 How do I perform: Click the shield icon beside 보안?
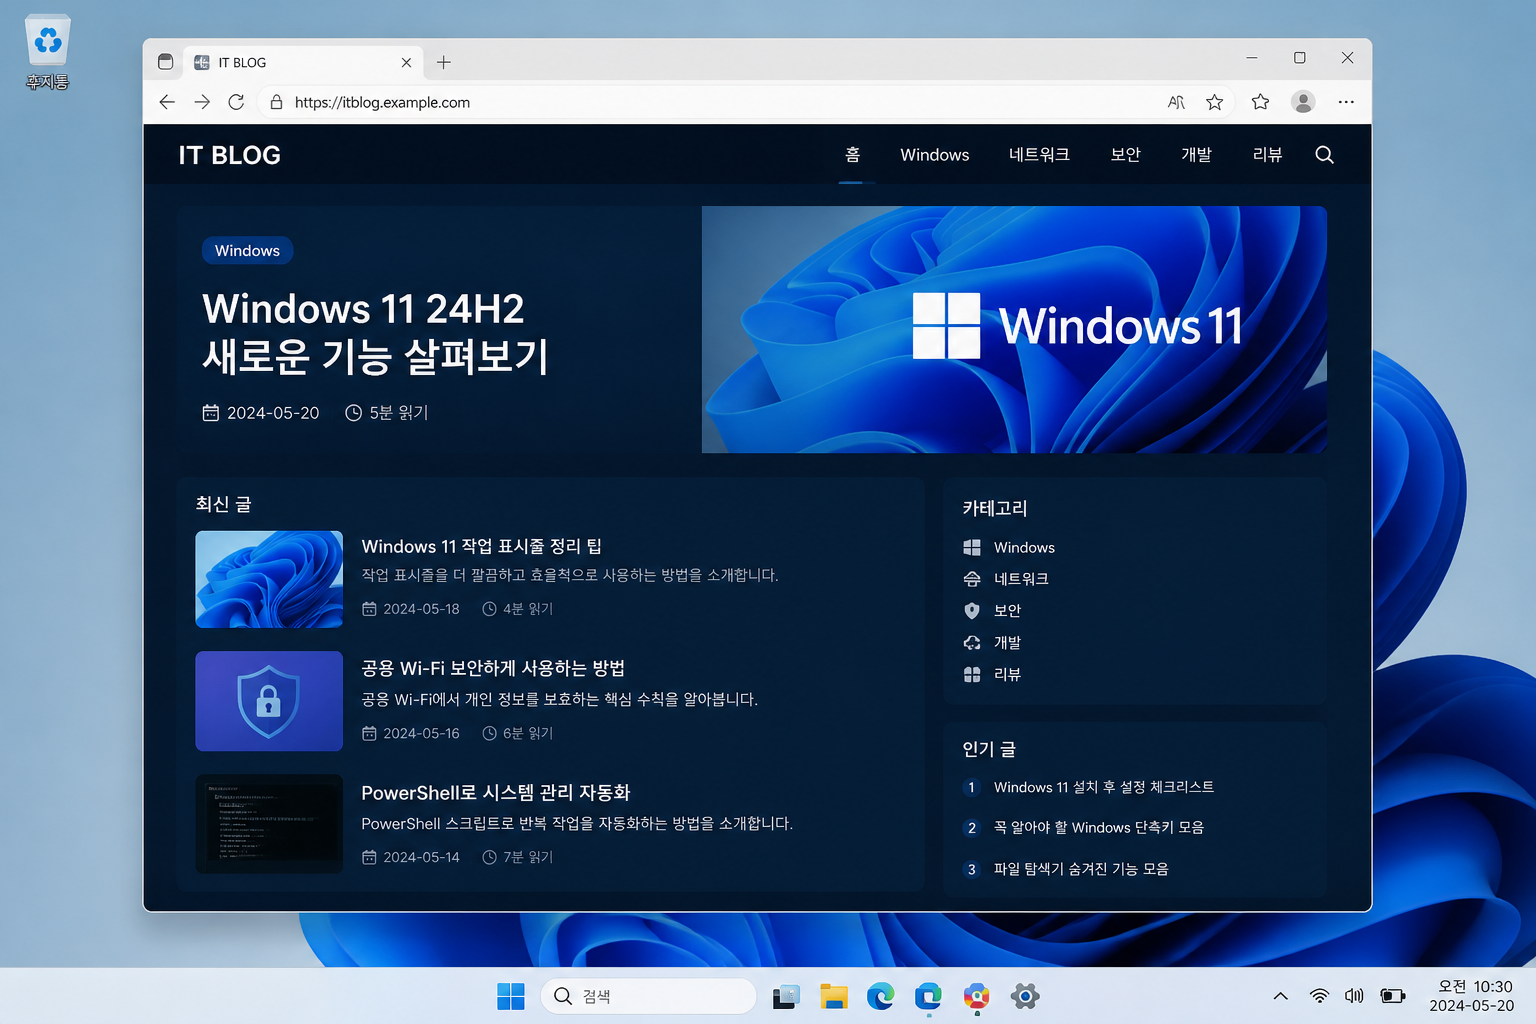point(971,611)
